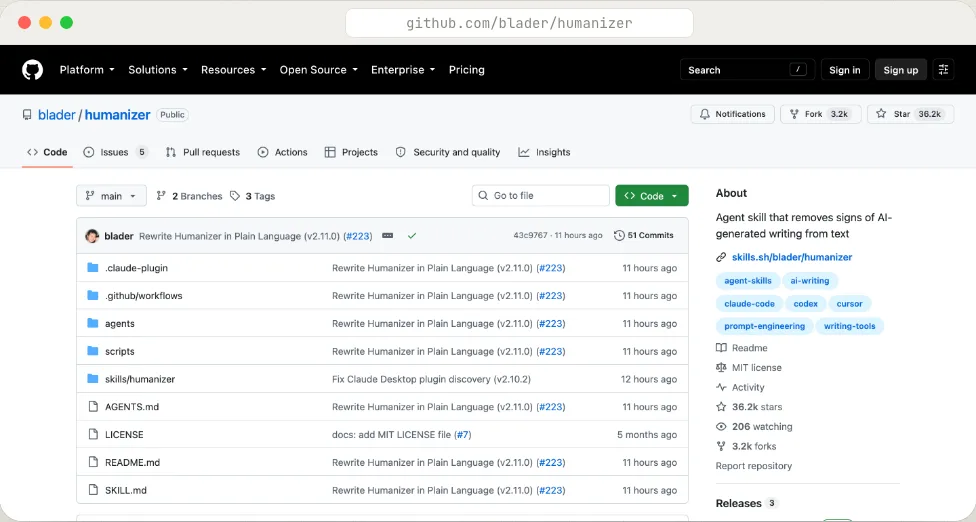Screen dimensions: 976x522
Task: Click the notifications bell icon
Action: [x=705, y=114]
